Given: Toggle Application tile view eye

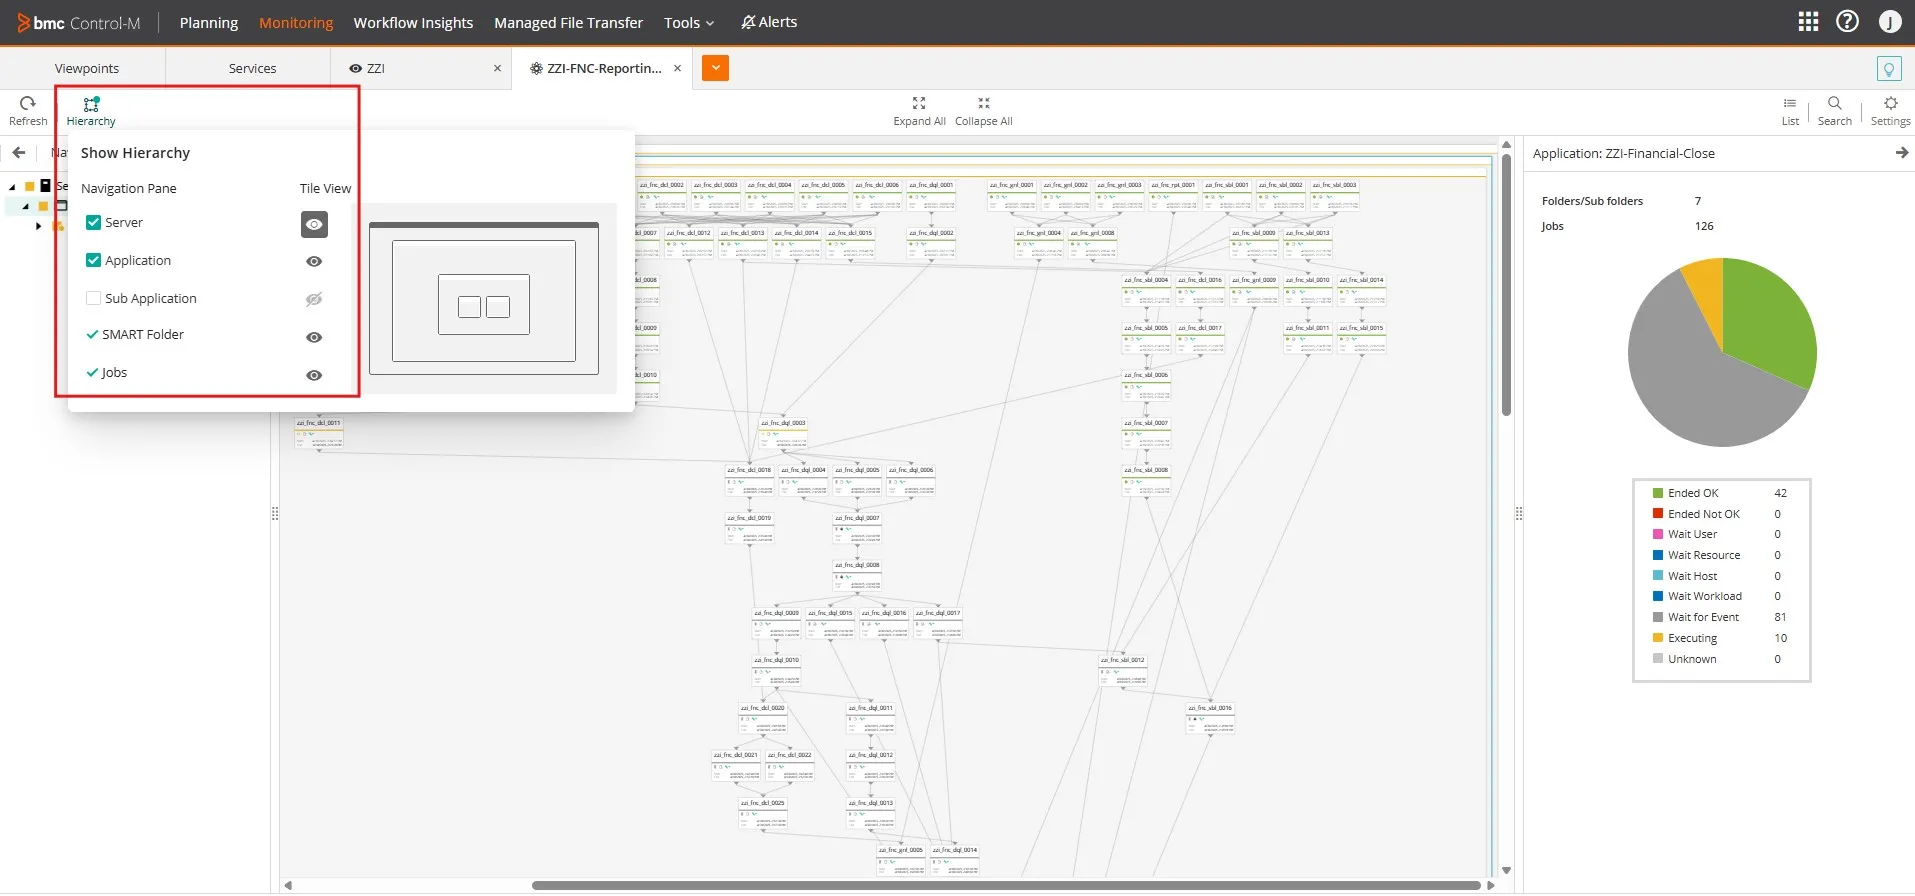Looking at the screenshot, I should click(314, 261).
